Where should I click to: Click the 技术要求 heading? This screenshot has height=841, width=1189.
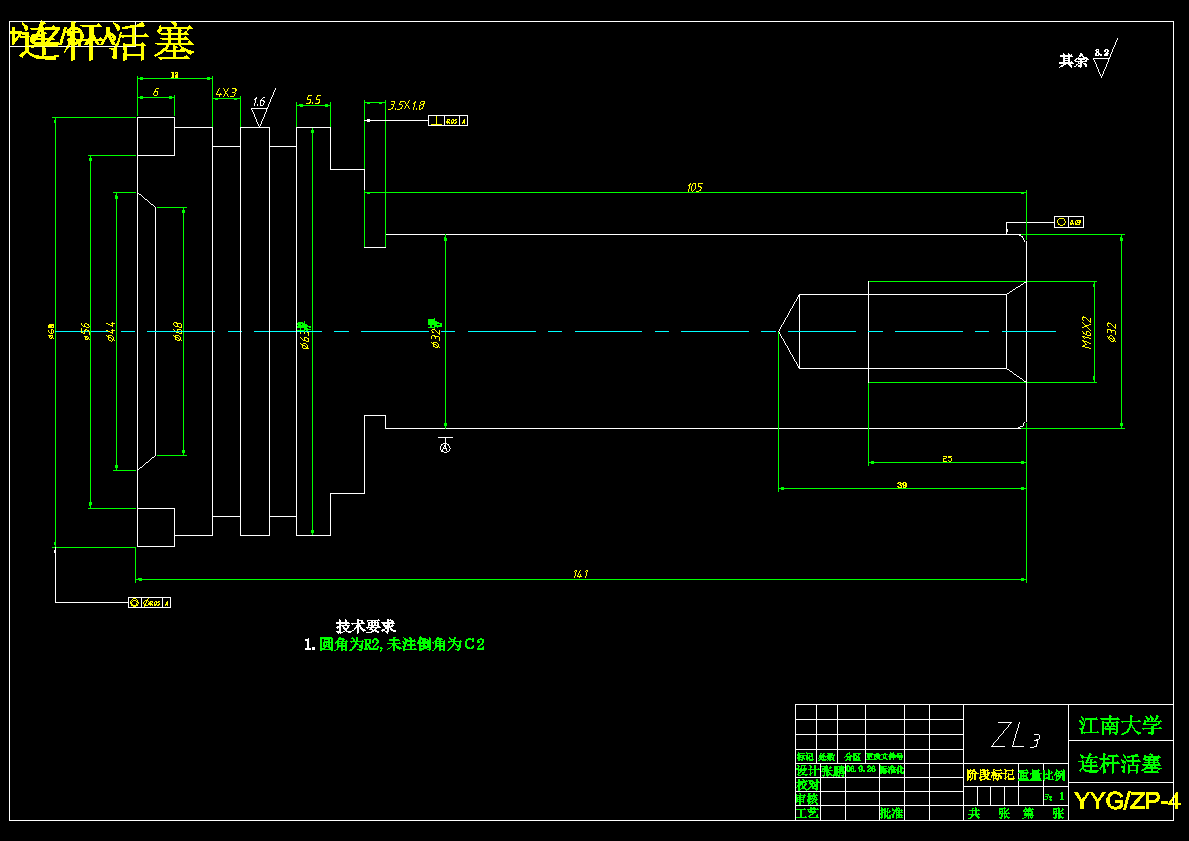pyautogui.click(x=366, y=626)
